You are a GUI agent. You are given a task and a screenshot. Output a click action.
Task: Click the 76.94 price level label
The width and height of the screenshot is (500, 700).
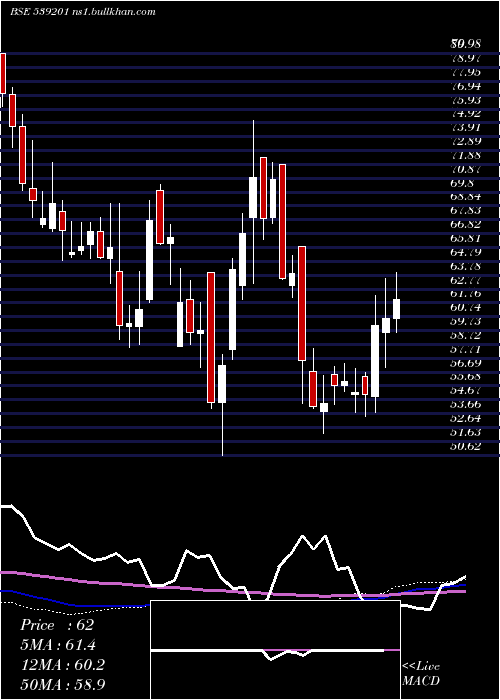(x=466, y=86)
